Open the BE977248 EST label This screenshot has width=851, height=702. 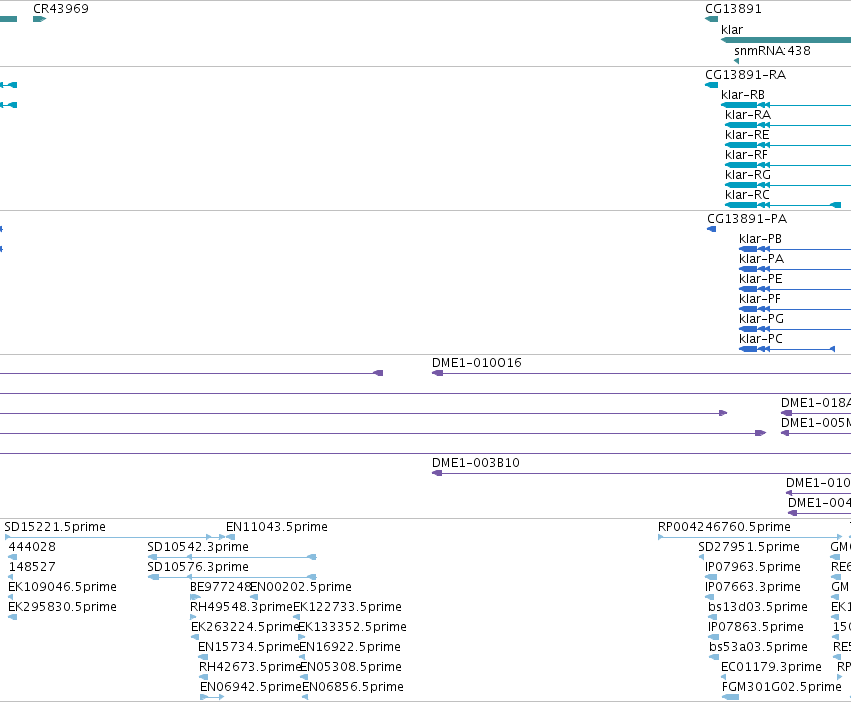point(220,587)
